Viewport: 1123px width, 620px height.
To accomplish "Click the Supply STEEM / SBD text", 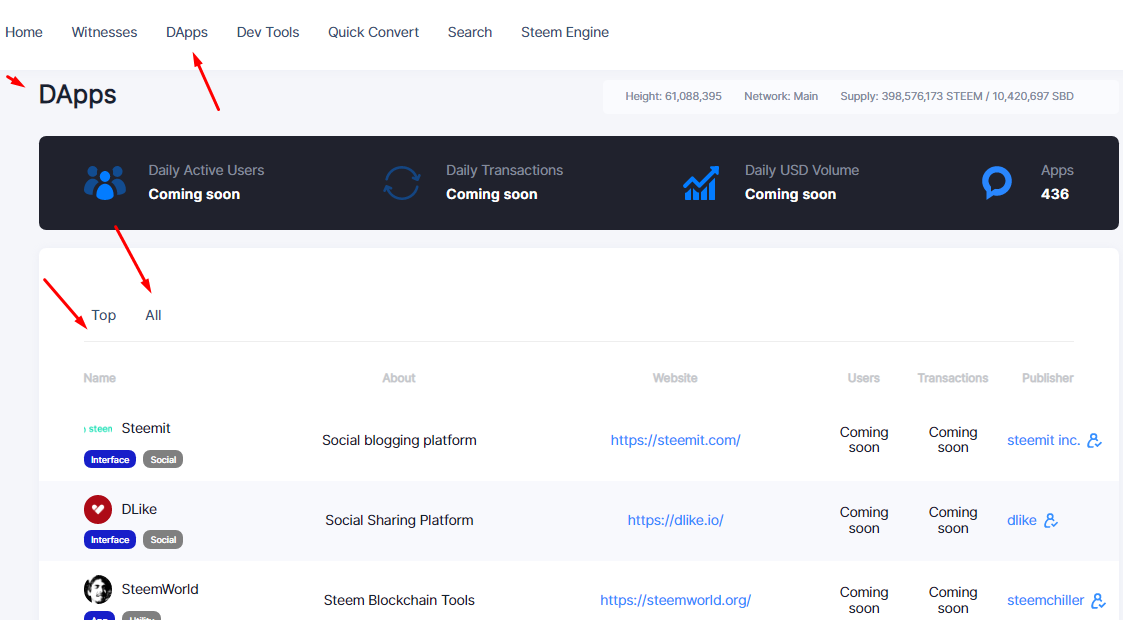I will 957,96.
